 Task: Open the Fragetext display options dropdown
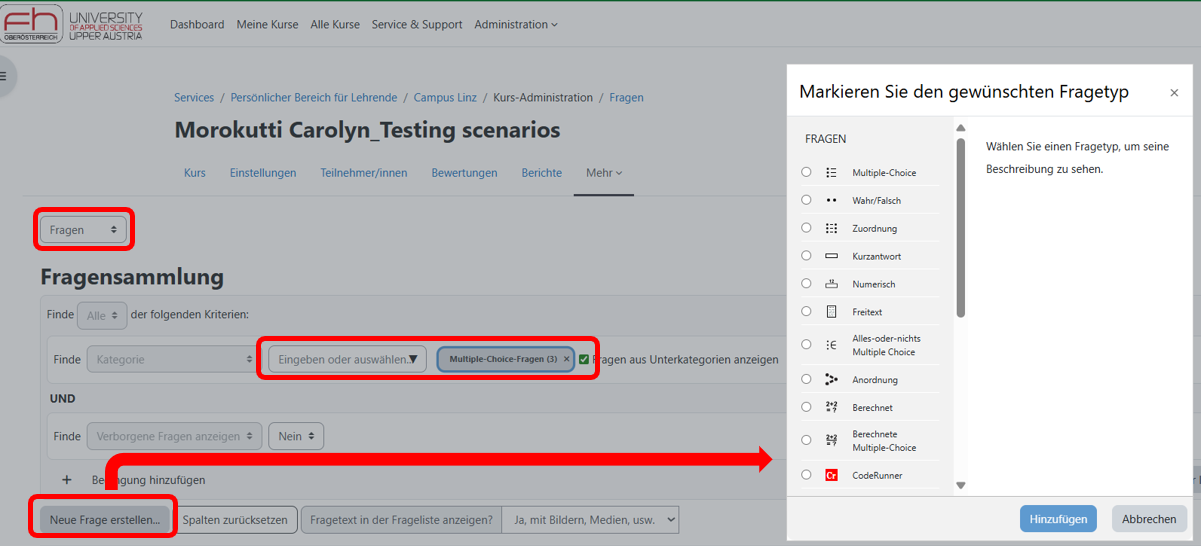(x=589, y=520)
